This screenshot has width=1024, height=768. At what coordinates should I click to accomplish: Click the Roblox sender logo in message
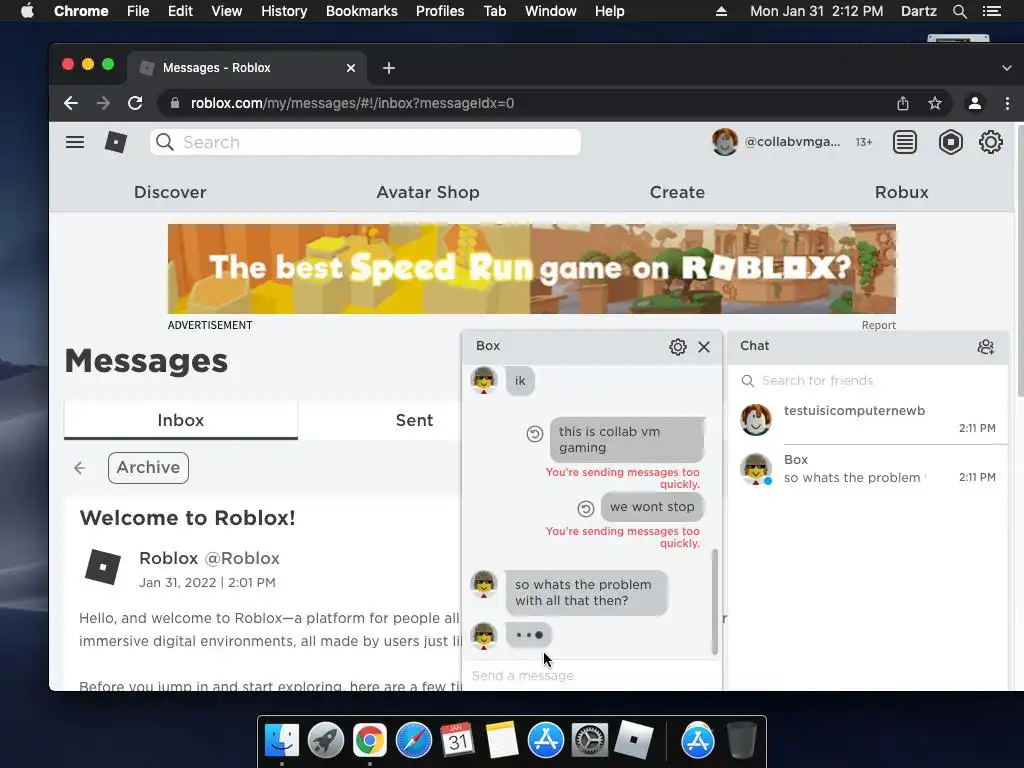(103, 566)
